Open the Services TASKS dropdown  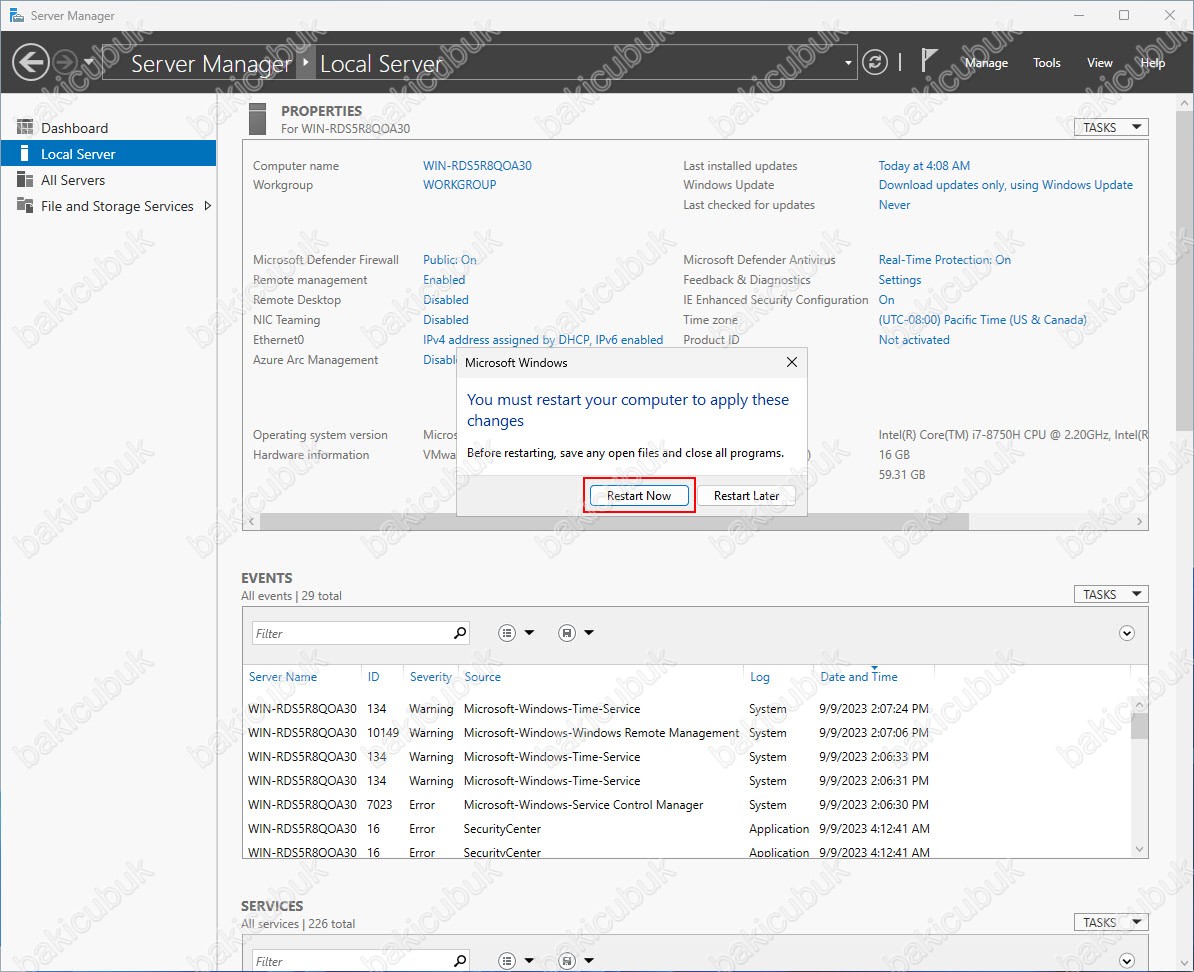click(1111, 922)
